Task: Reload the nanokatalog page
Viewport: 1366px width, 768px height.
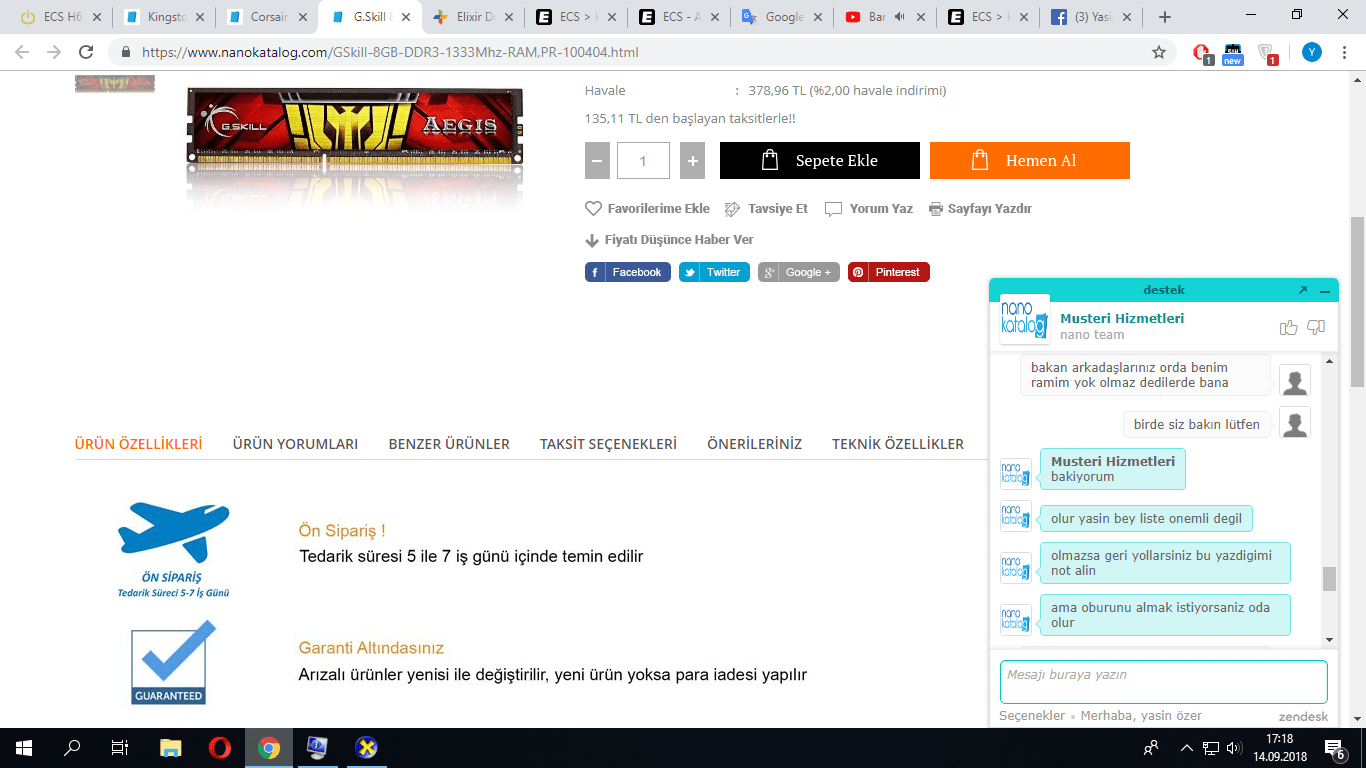Action: pos(86,52)
